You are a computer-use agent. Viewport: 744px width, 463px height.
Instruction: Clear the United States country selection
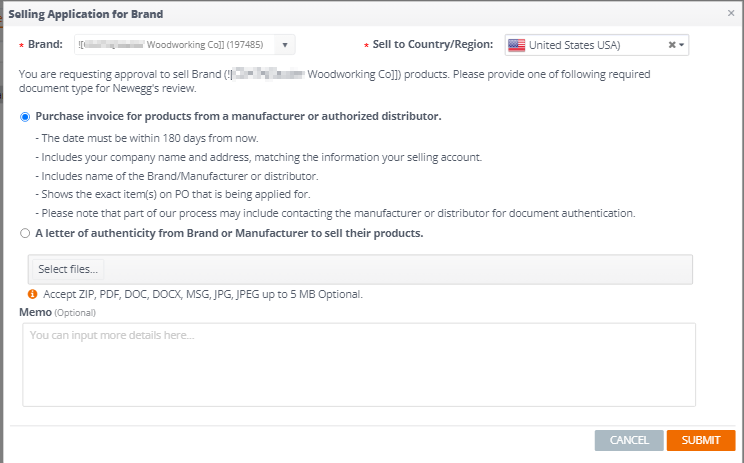click(672, 45)
